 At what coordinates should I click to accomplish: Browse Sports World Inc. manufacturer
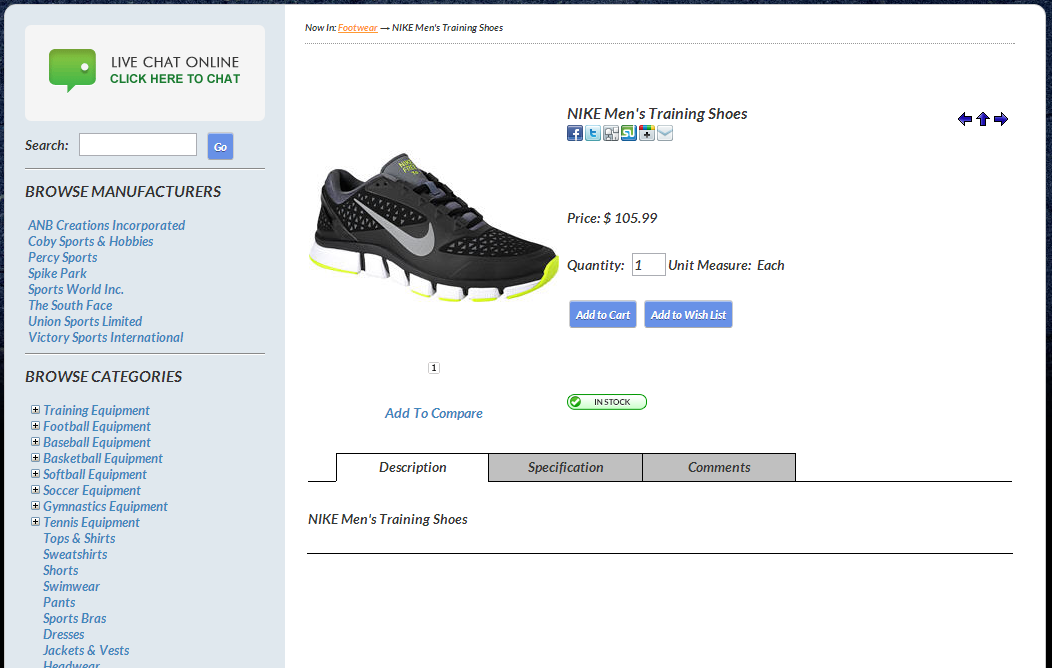click(x=76, y=290)
